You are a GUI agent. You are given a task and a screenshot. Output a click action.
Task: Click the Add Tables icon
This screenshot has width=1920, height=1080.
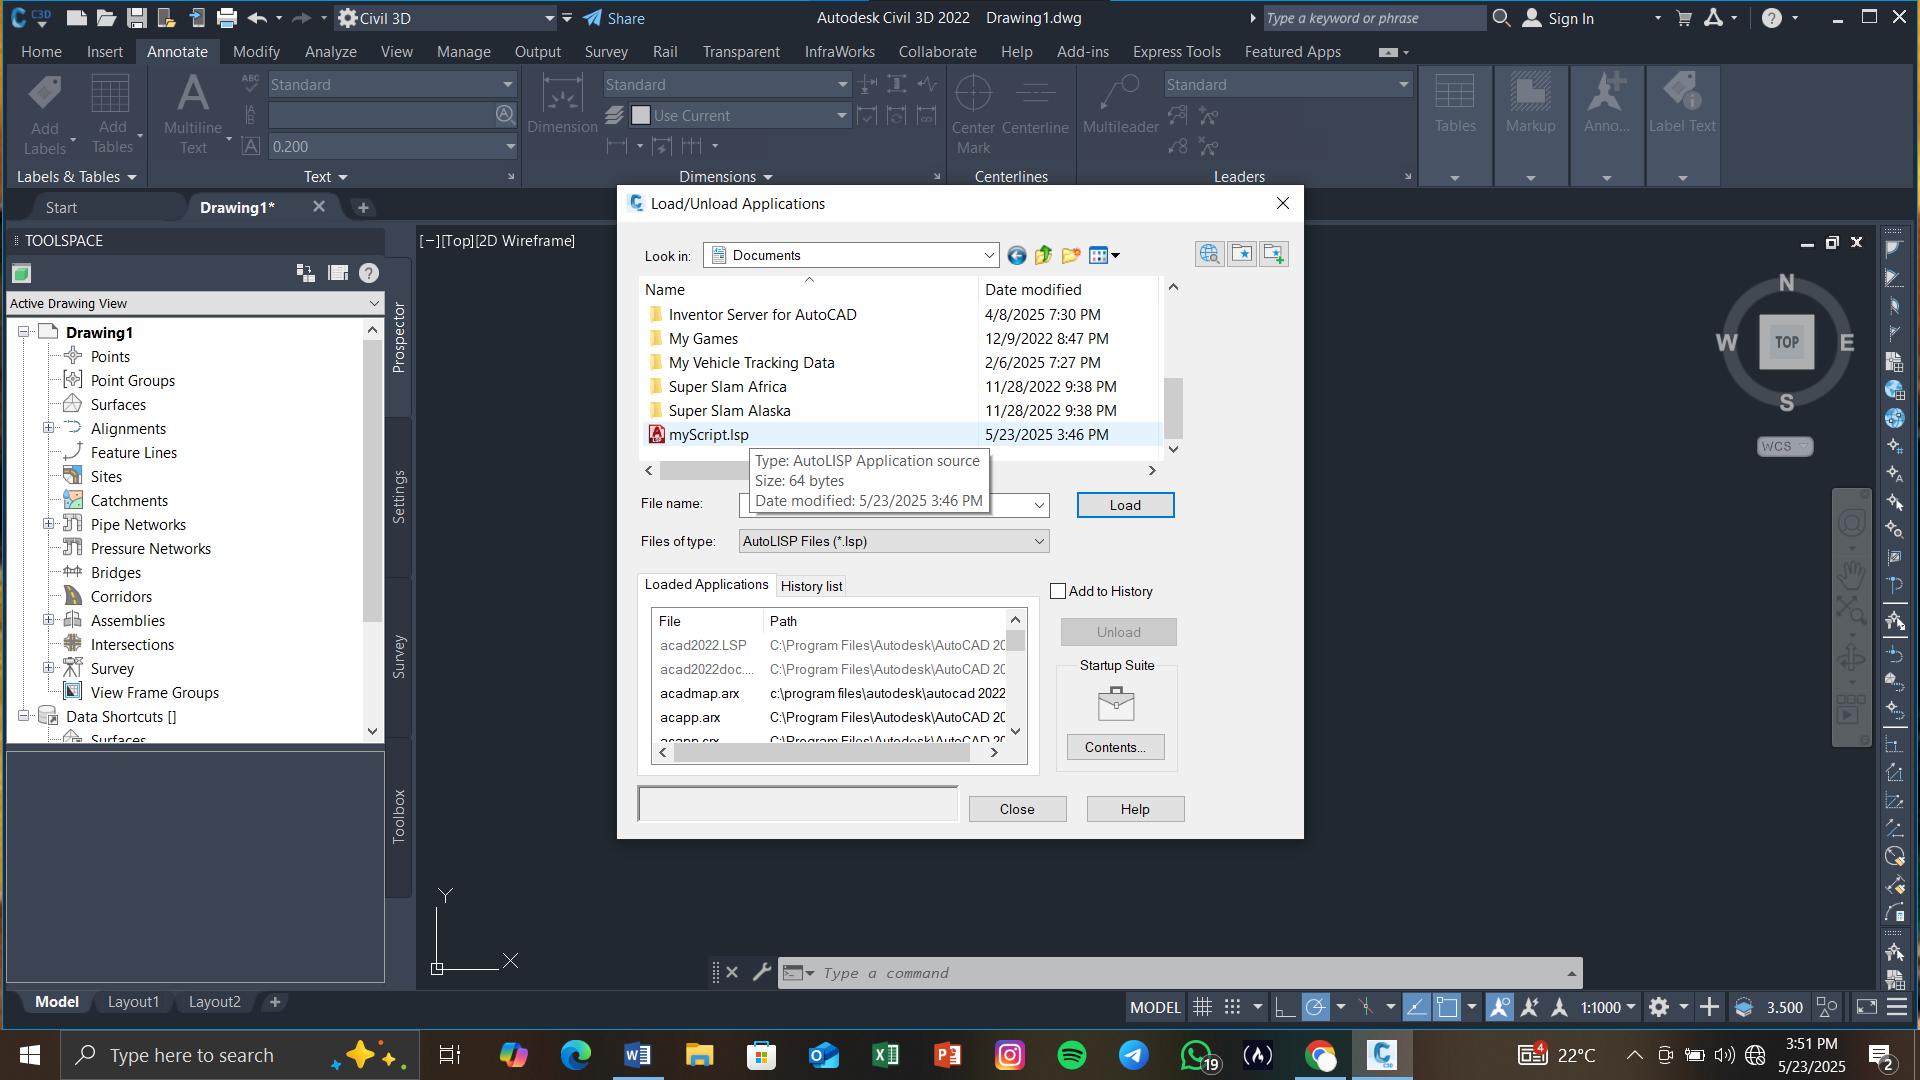point(110,95)
